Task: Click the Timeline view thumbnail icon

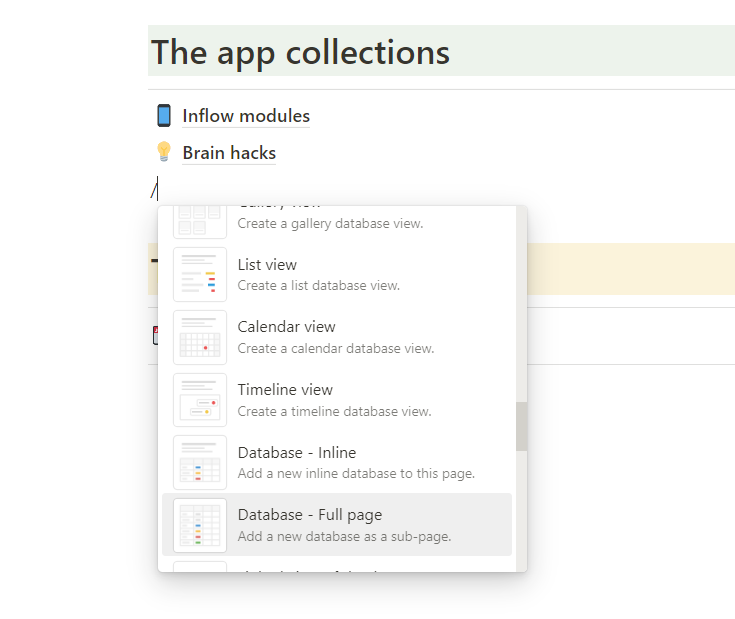Action: click(200, 400)
